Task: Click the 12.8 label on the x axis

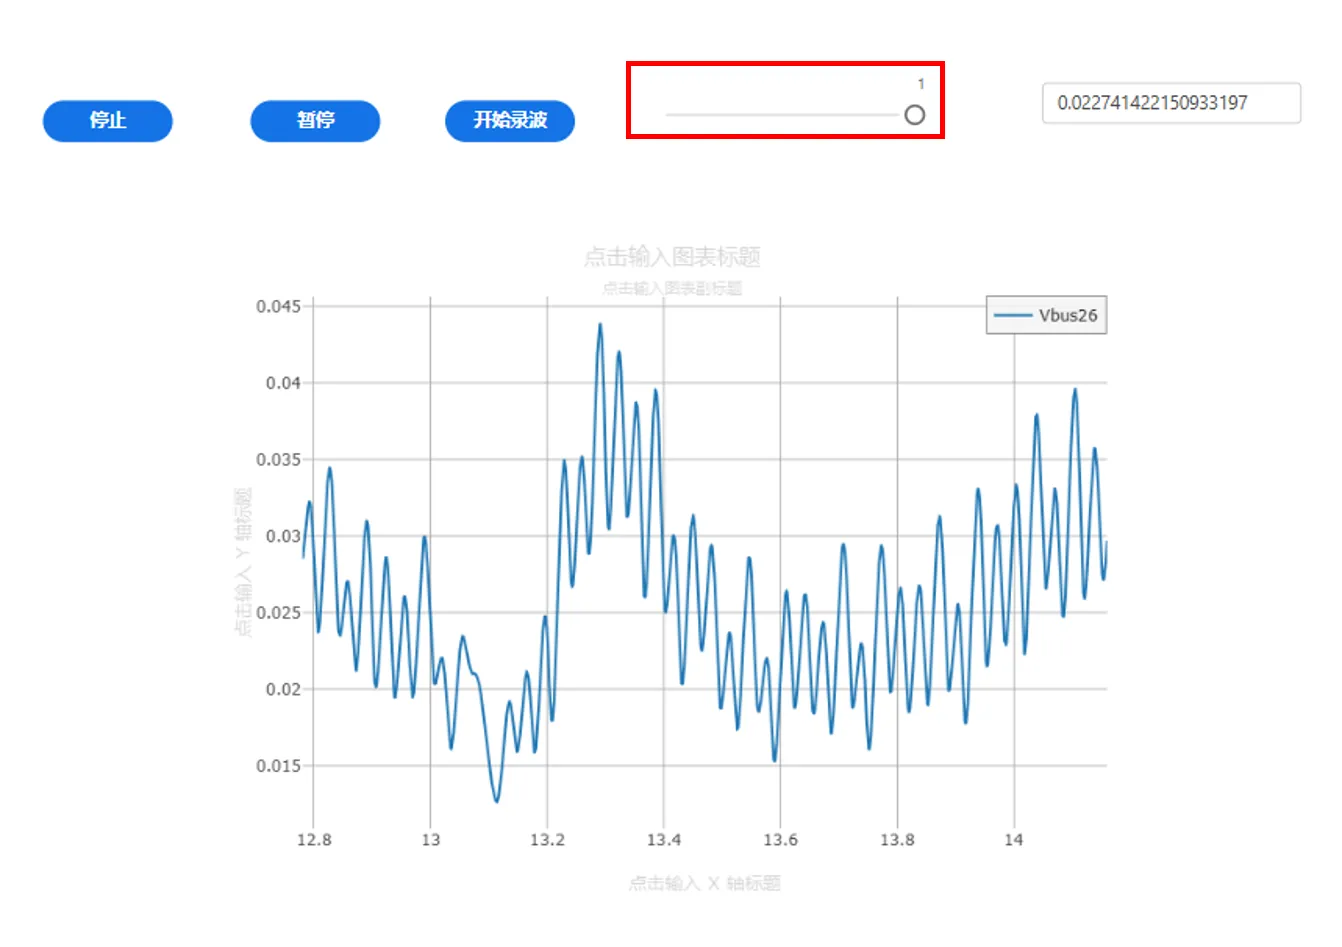Action: point(314,840)
